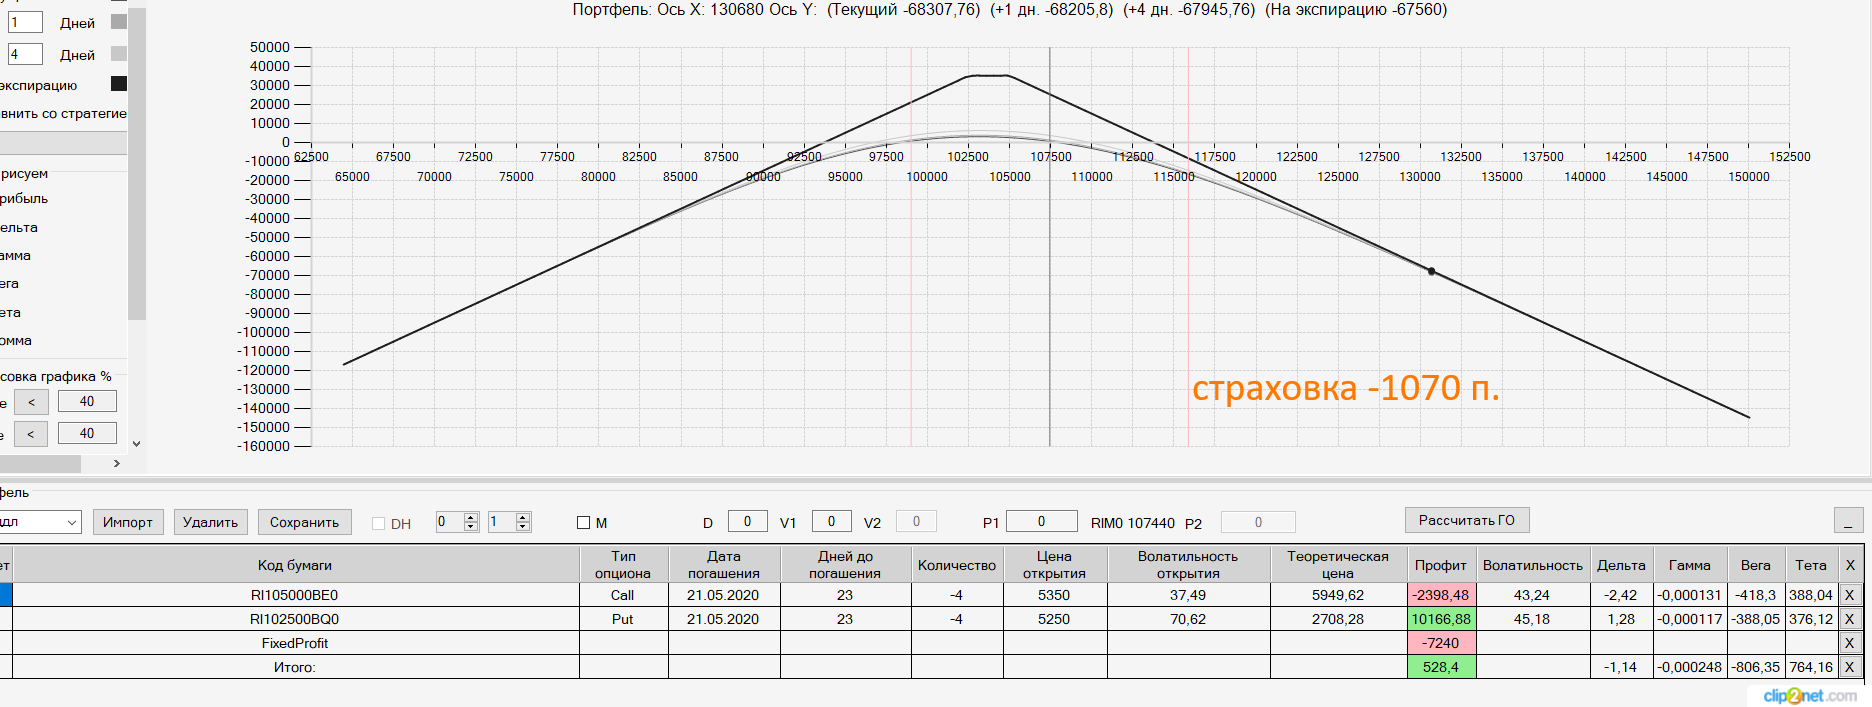Click the Теоретическая цена column header
Screen dimensions: 1872x707
tap(1338, 565)
